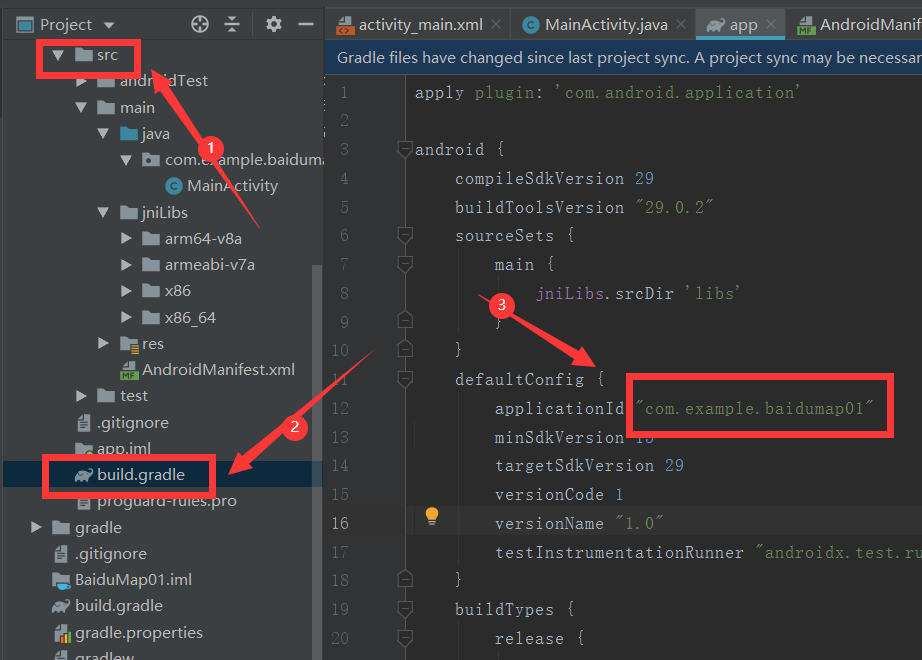Image resolution: width=922 pixels, height=660 pixels.
Task: Collapse the com.example.baidumap package
Action: click(x=126, y=160)
